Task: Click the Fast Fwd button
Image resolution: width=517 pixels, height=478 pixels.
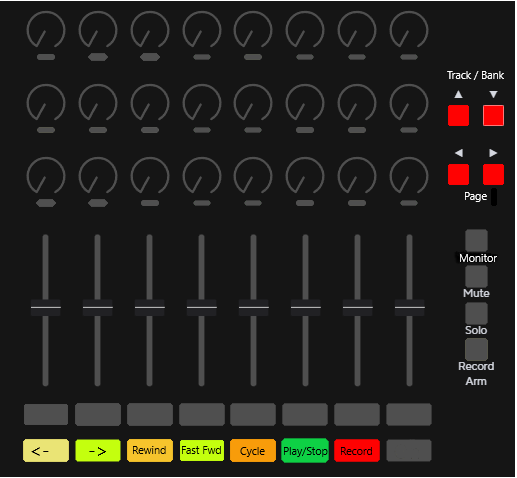Action: (x=202, y=451)
